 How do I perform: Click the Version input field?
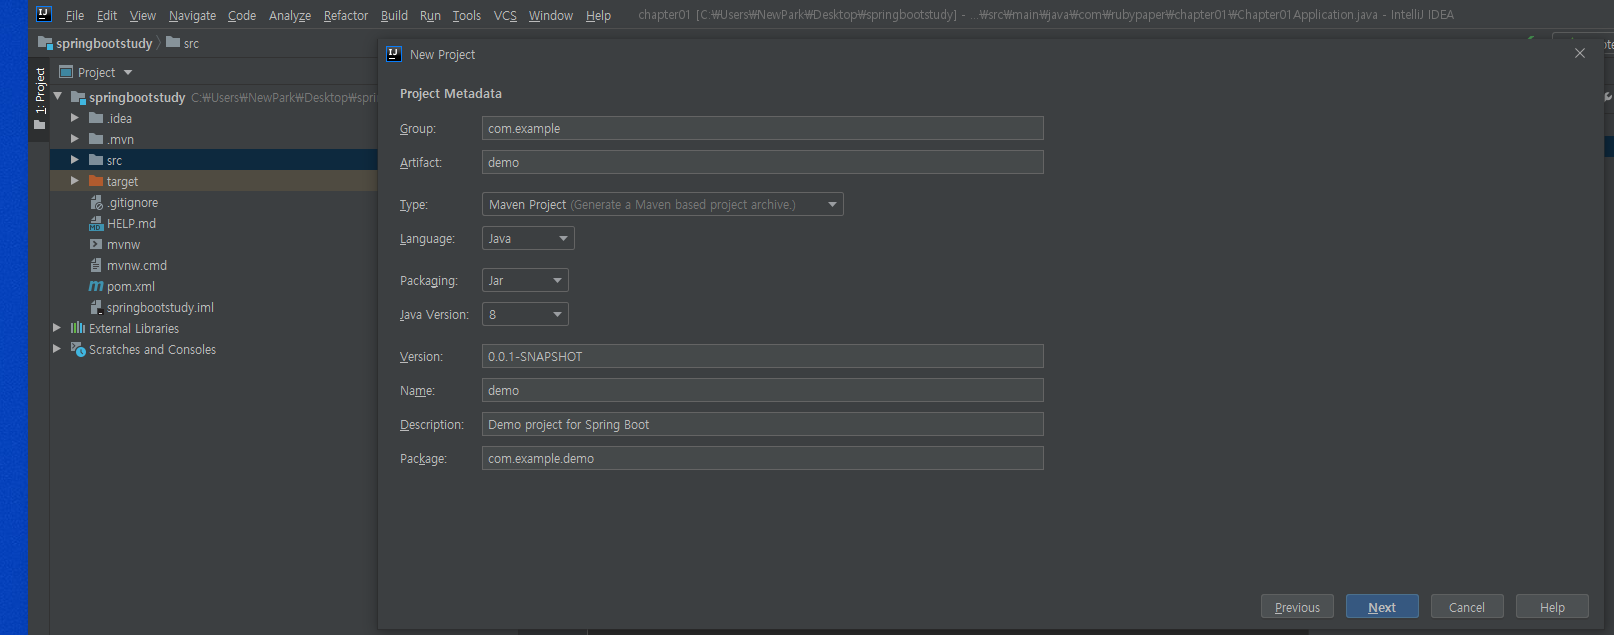[x=763, y=356]
